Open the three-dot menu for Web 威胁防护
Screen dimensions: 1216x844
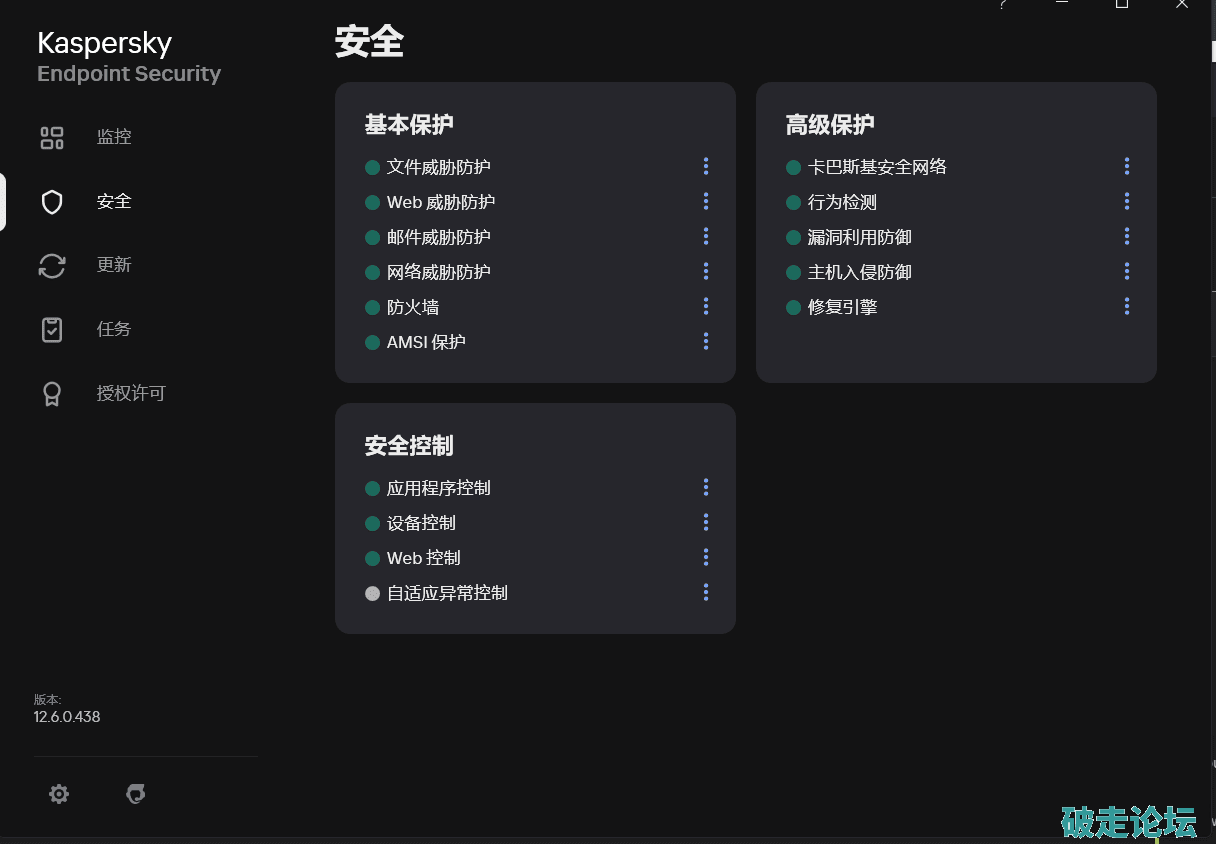tap(706, 202)
